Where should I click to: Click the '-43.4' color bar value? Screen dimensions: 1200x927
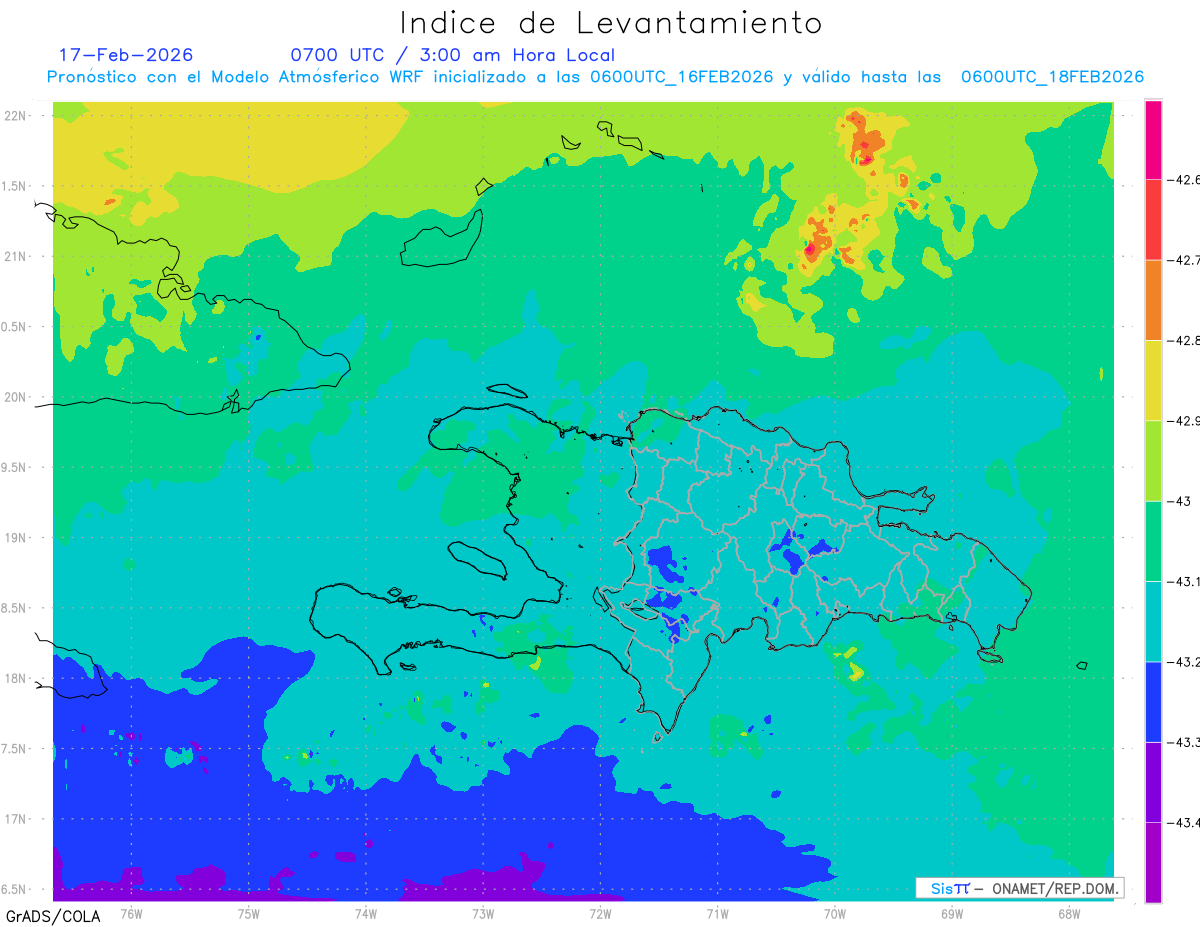1183,822
